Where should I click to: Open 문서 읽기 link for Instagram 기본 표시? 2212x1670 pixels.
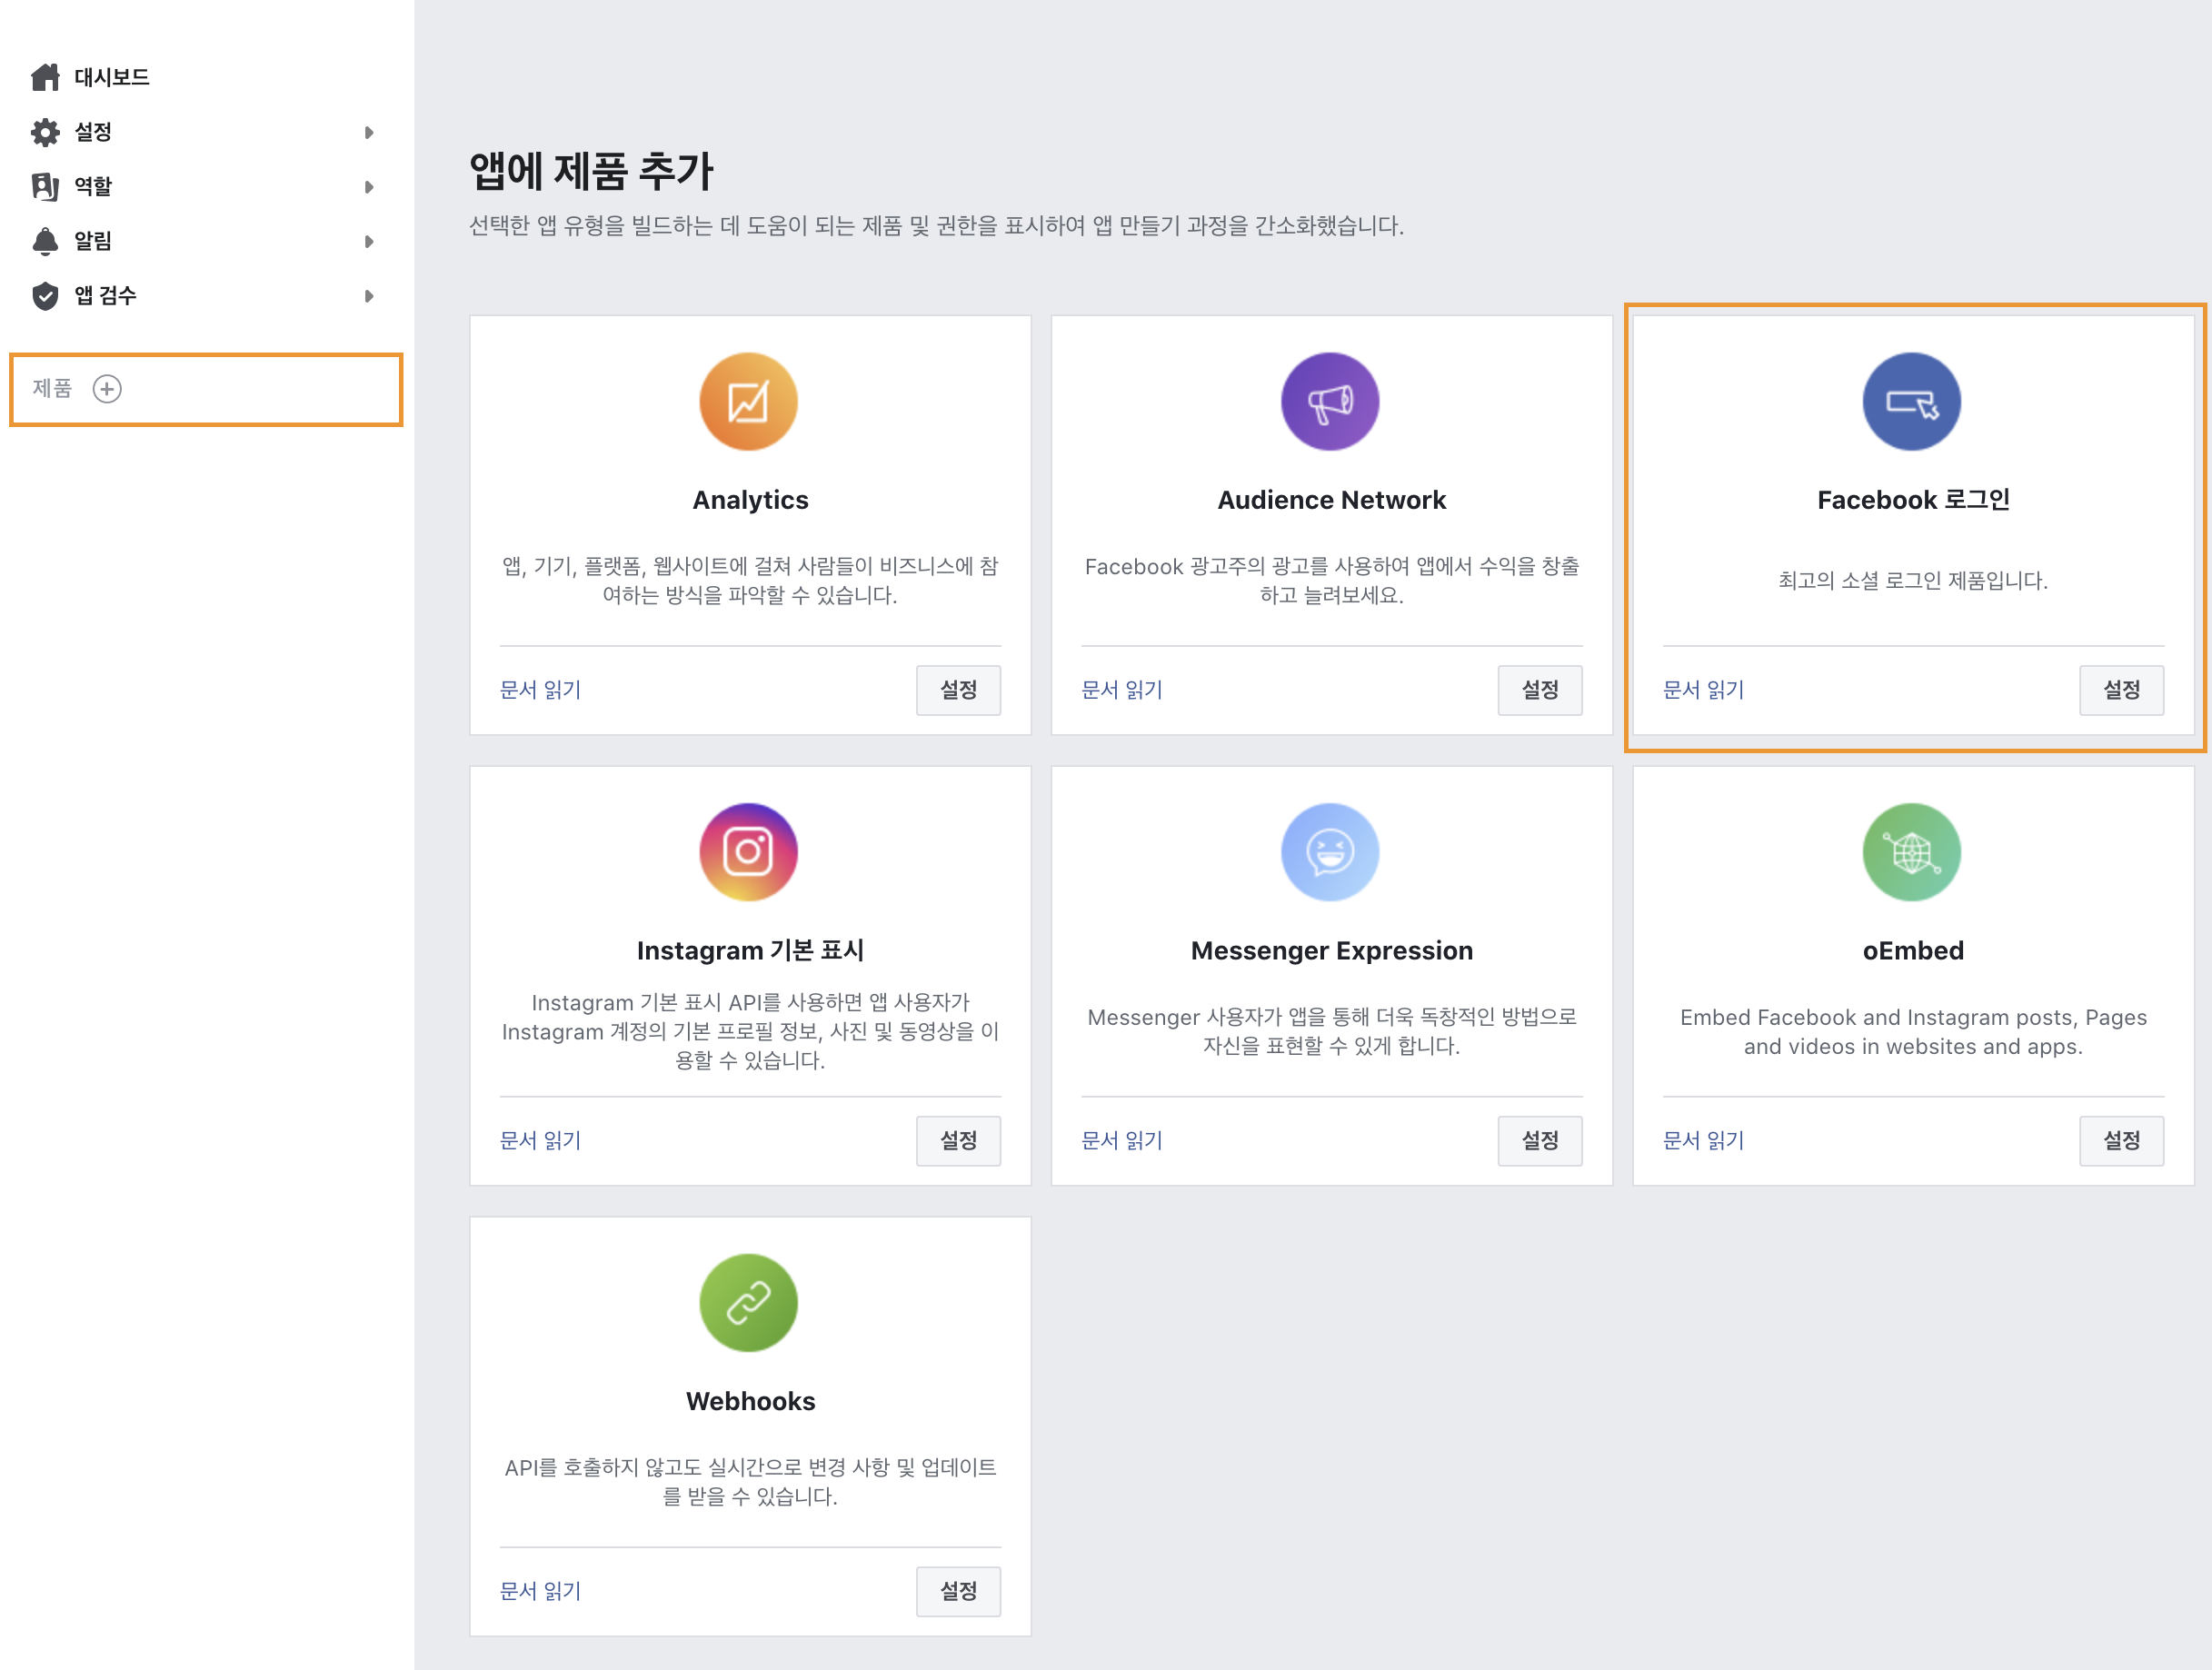[x=540, y=1141]
